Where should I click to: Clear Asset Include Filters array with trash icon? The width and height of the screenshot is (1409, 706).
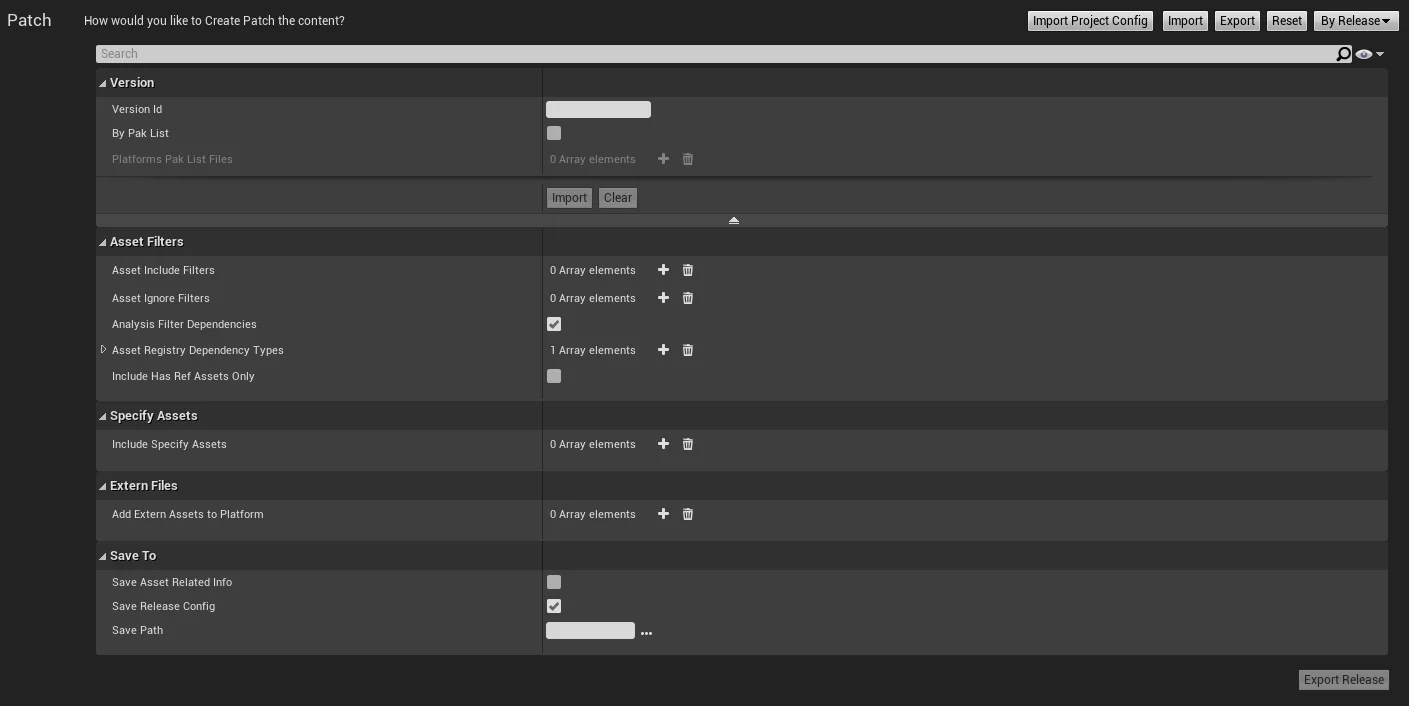[688, 270]
